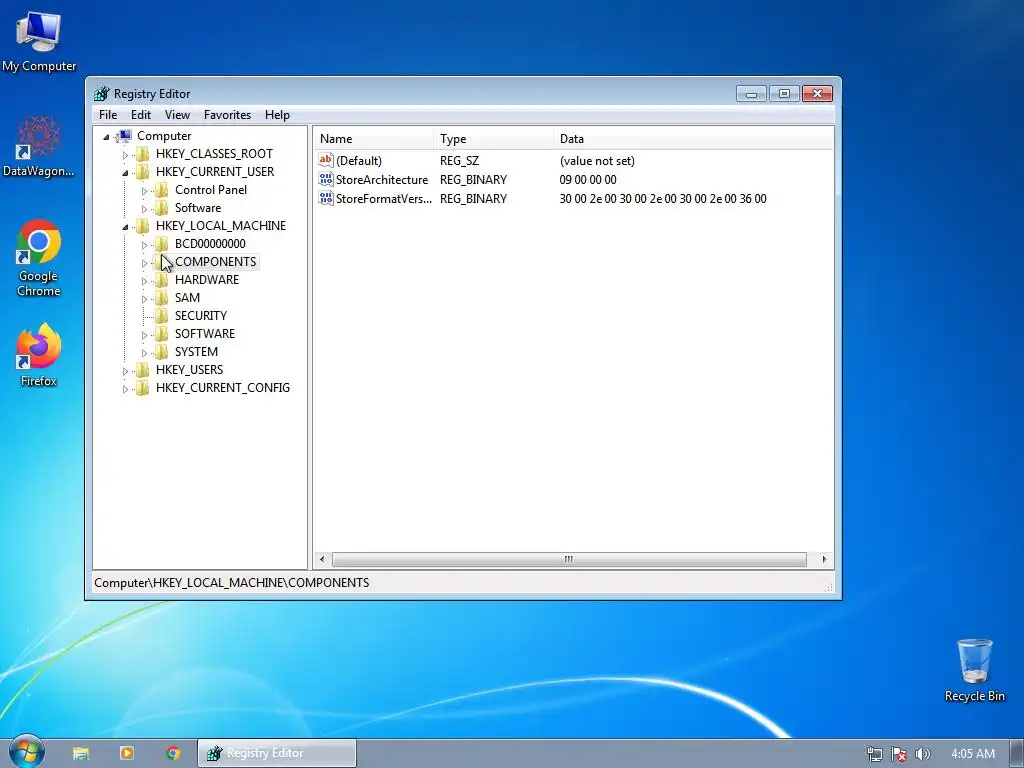
Task: Expand the HARDWARE key arrow
Action: pyautogui.click(x=144, y=281)
